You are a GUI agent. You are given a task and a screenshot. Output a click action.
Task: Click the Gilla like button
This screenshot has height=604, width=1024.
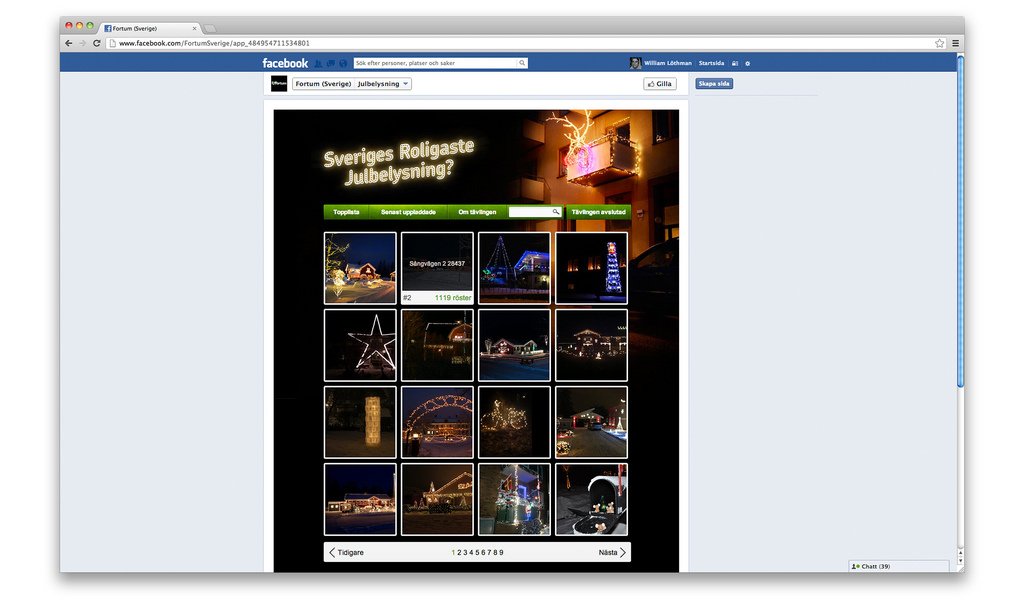coord(659,84)
